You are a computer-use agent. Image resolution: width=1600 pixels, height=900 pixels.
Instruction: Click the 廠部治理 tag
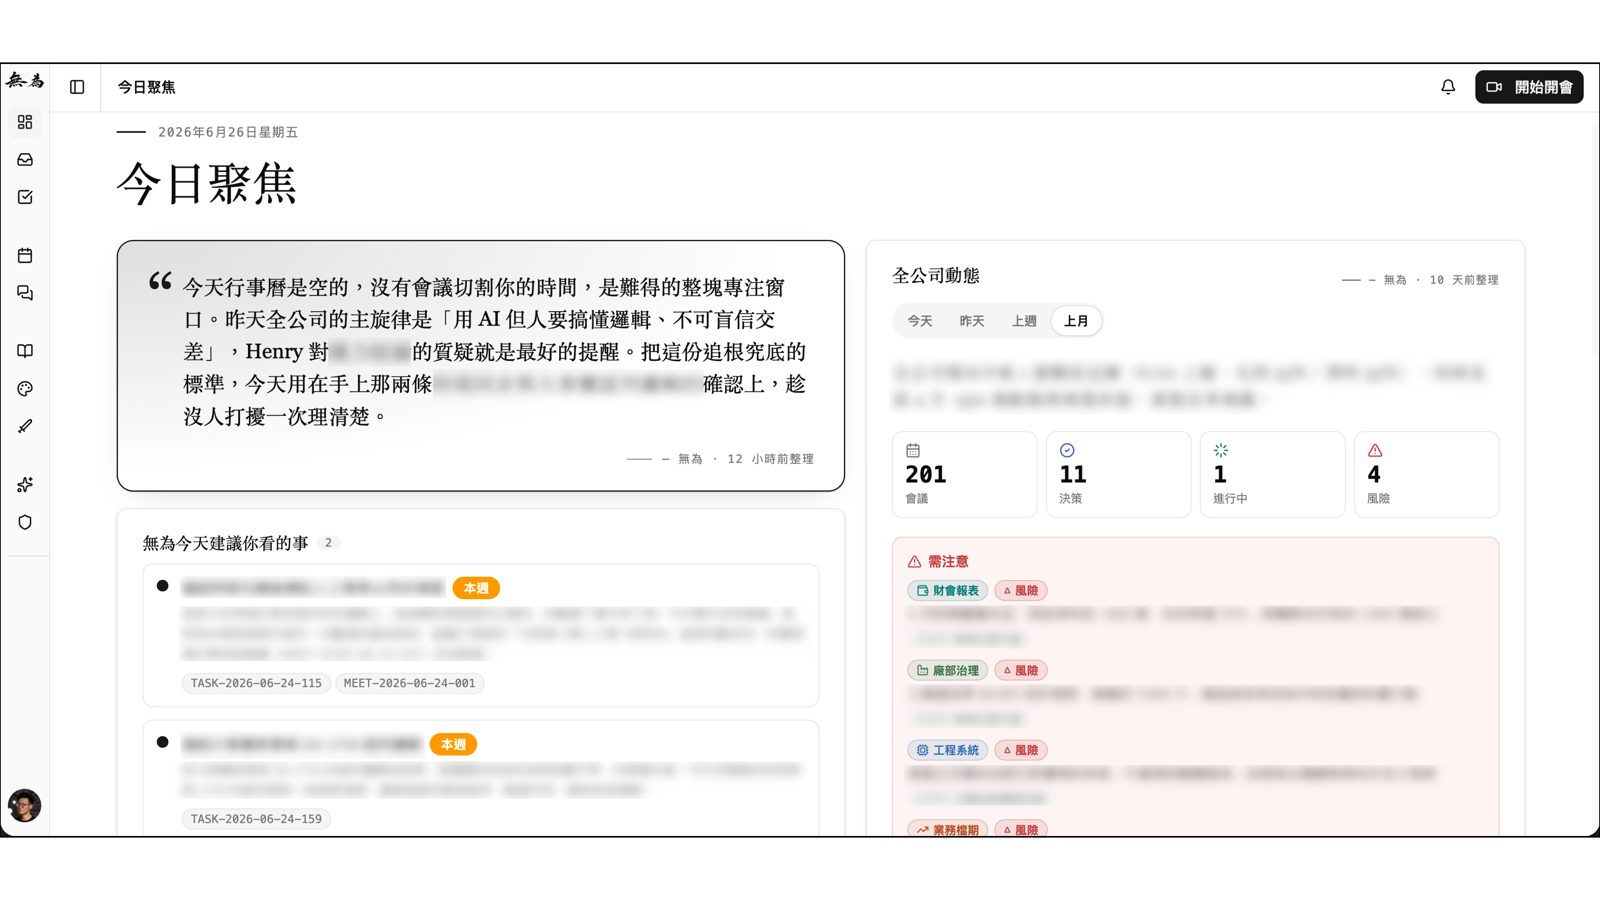(x=947, y=670)
